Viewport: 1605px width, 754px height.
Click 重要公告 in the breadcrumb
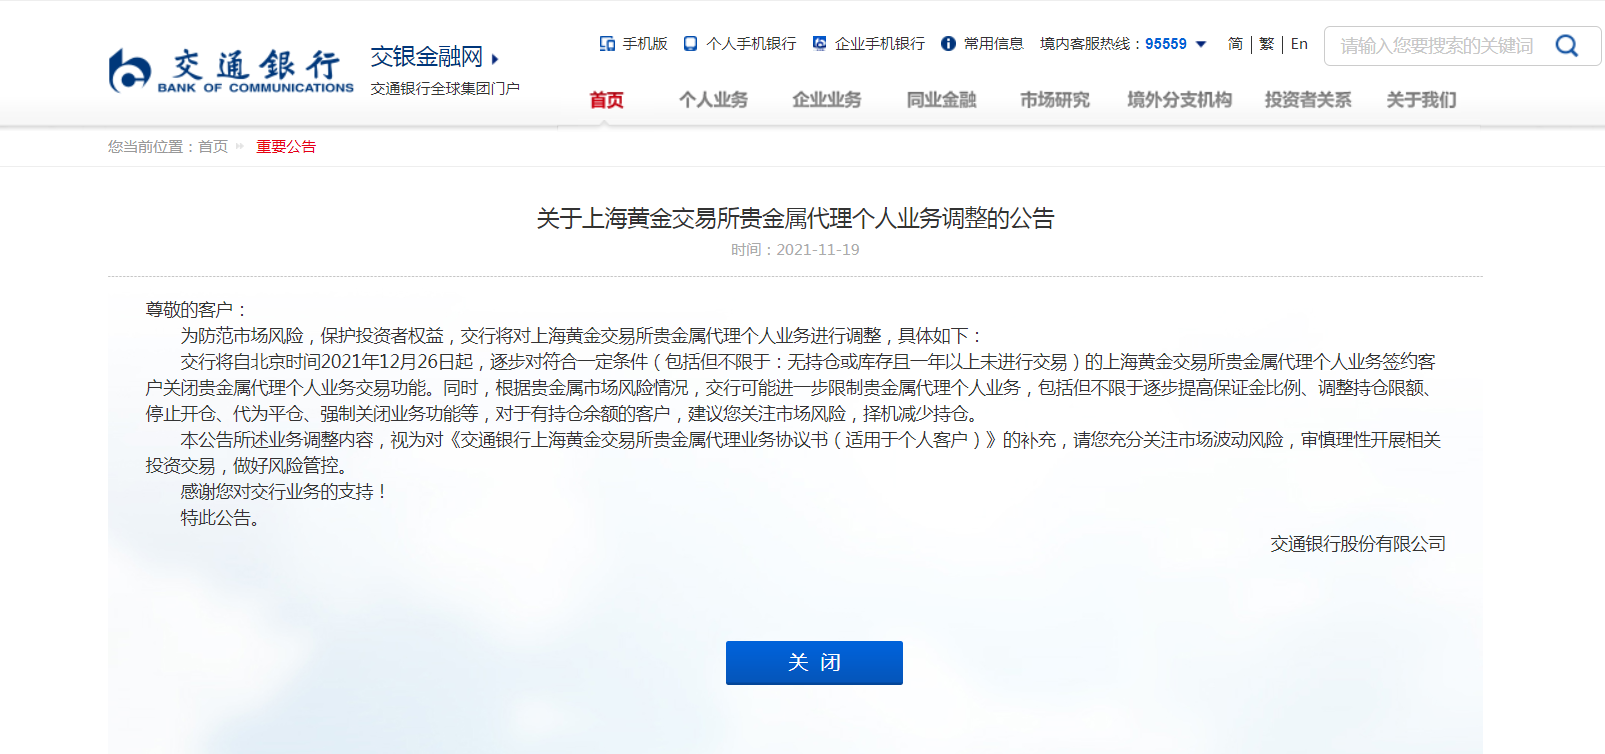pos(286,147)
